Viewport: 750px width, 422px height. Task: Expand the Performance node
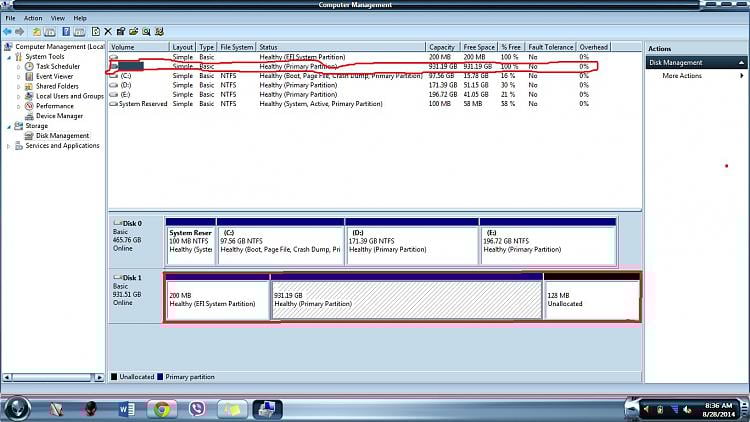(x=19, y=107)
